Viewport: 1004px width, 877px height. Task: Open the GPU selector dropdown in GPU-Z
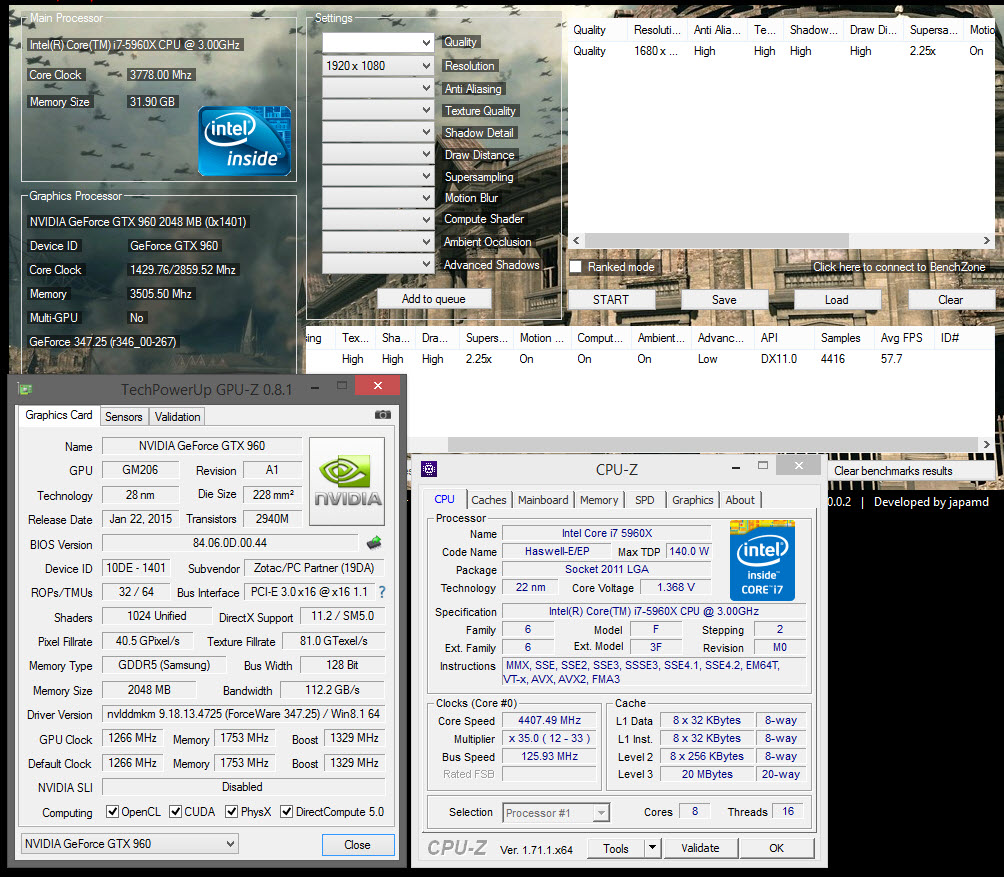click(129, 844)
